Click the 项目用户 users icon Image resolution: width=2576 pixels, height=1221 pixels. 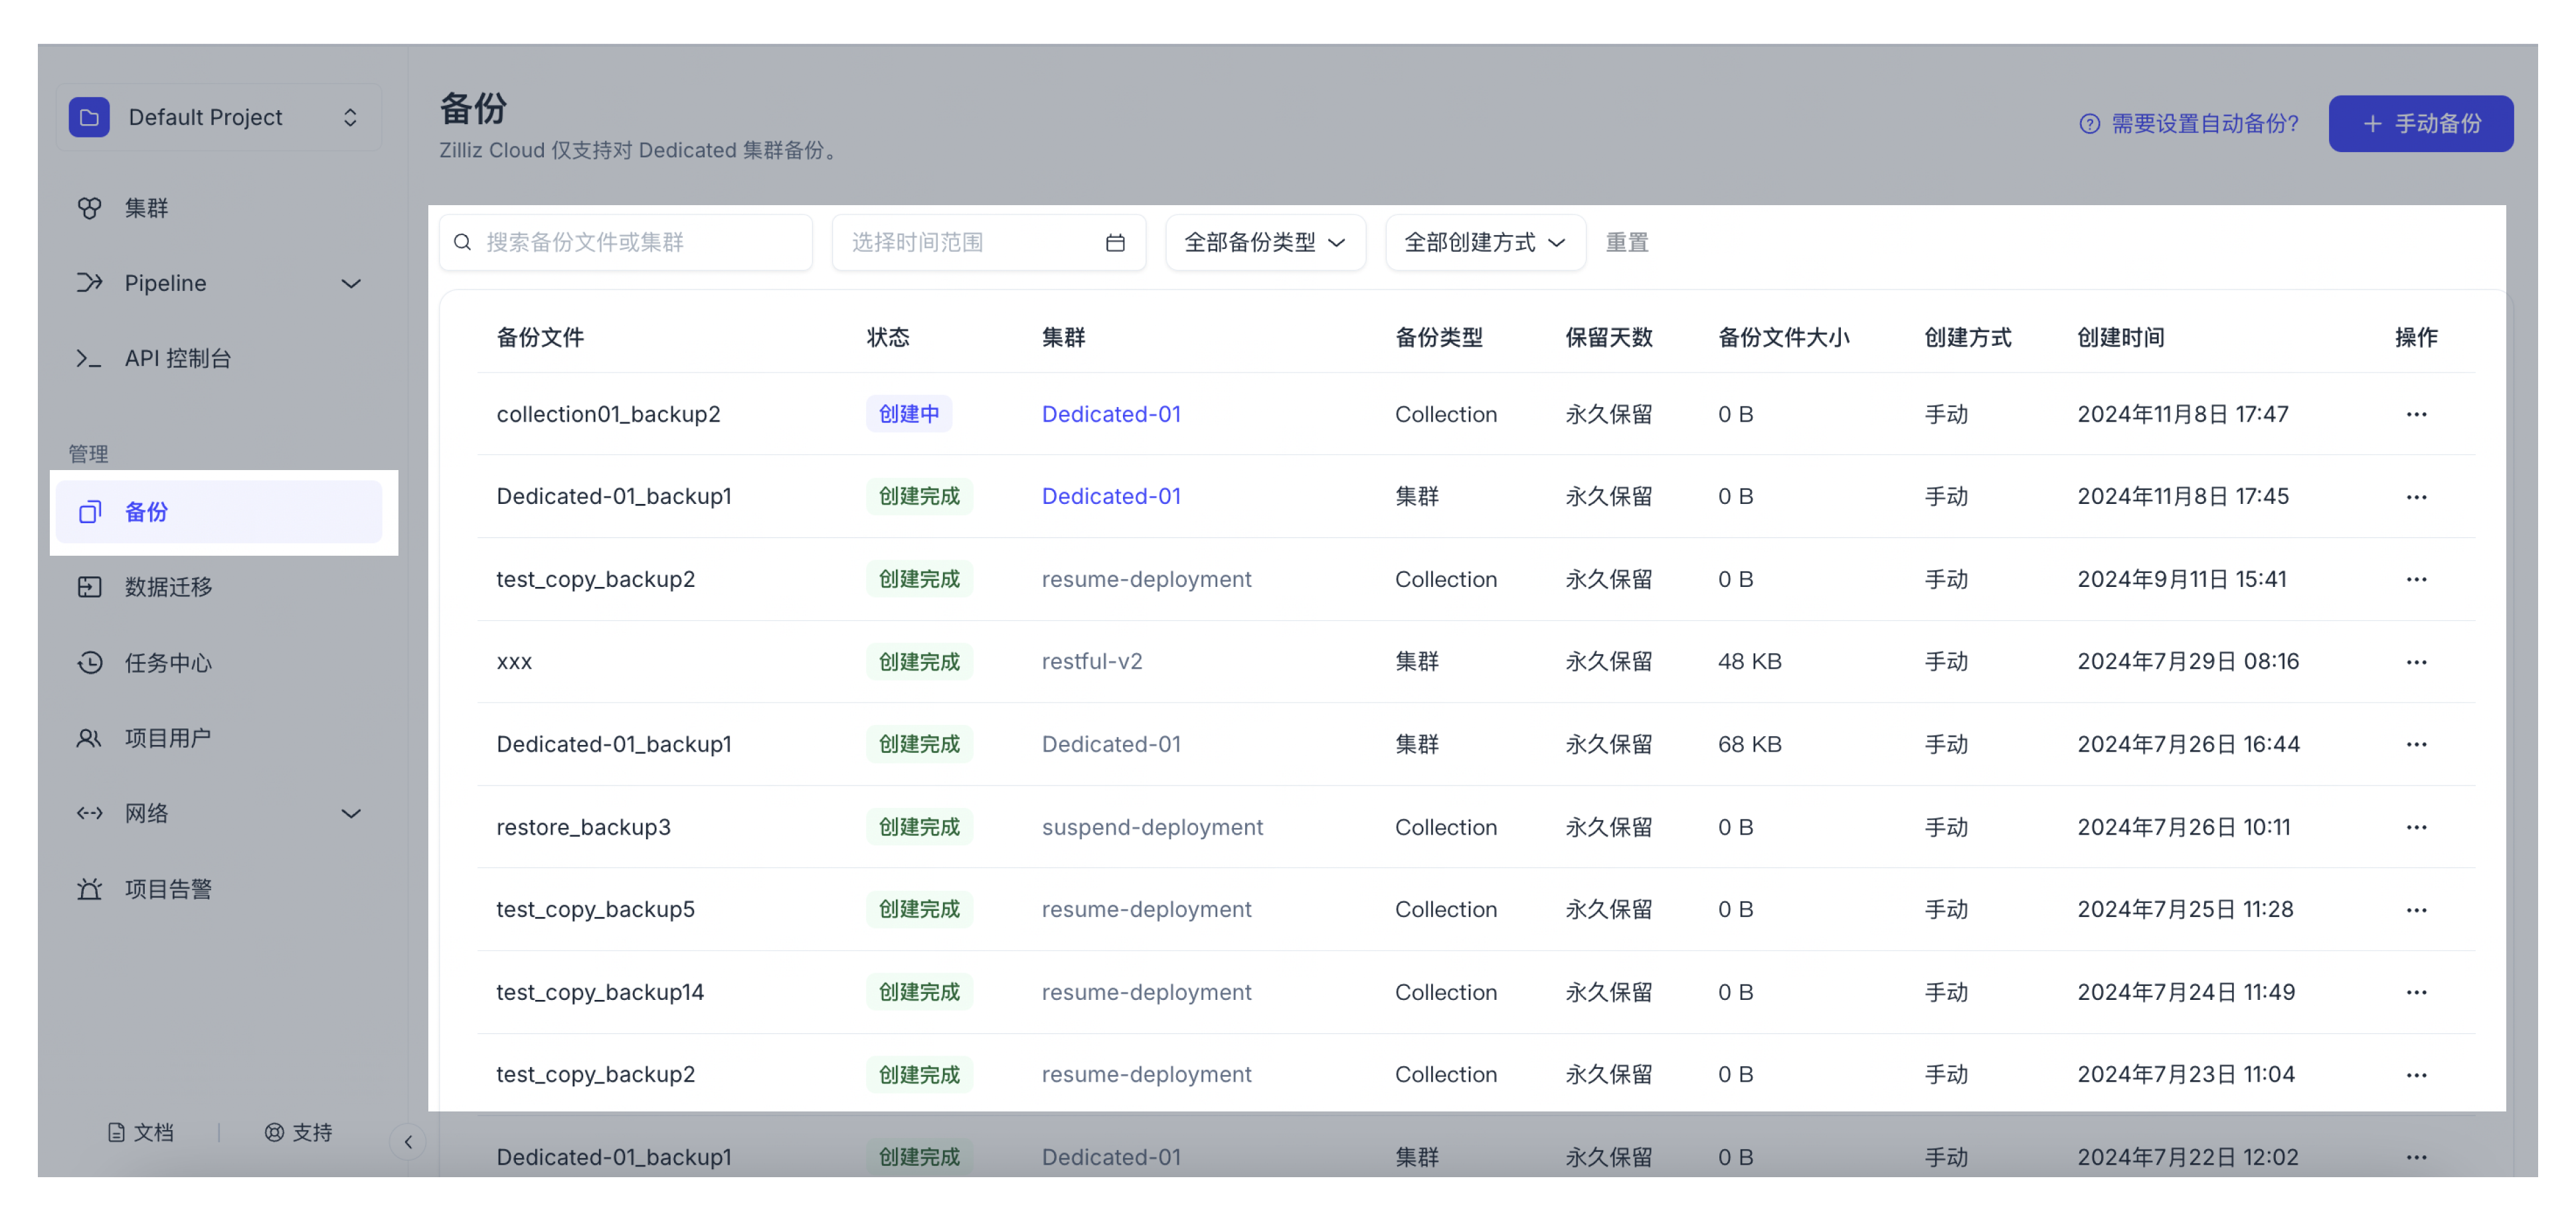tap(89, 738)
